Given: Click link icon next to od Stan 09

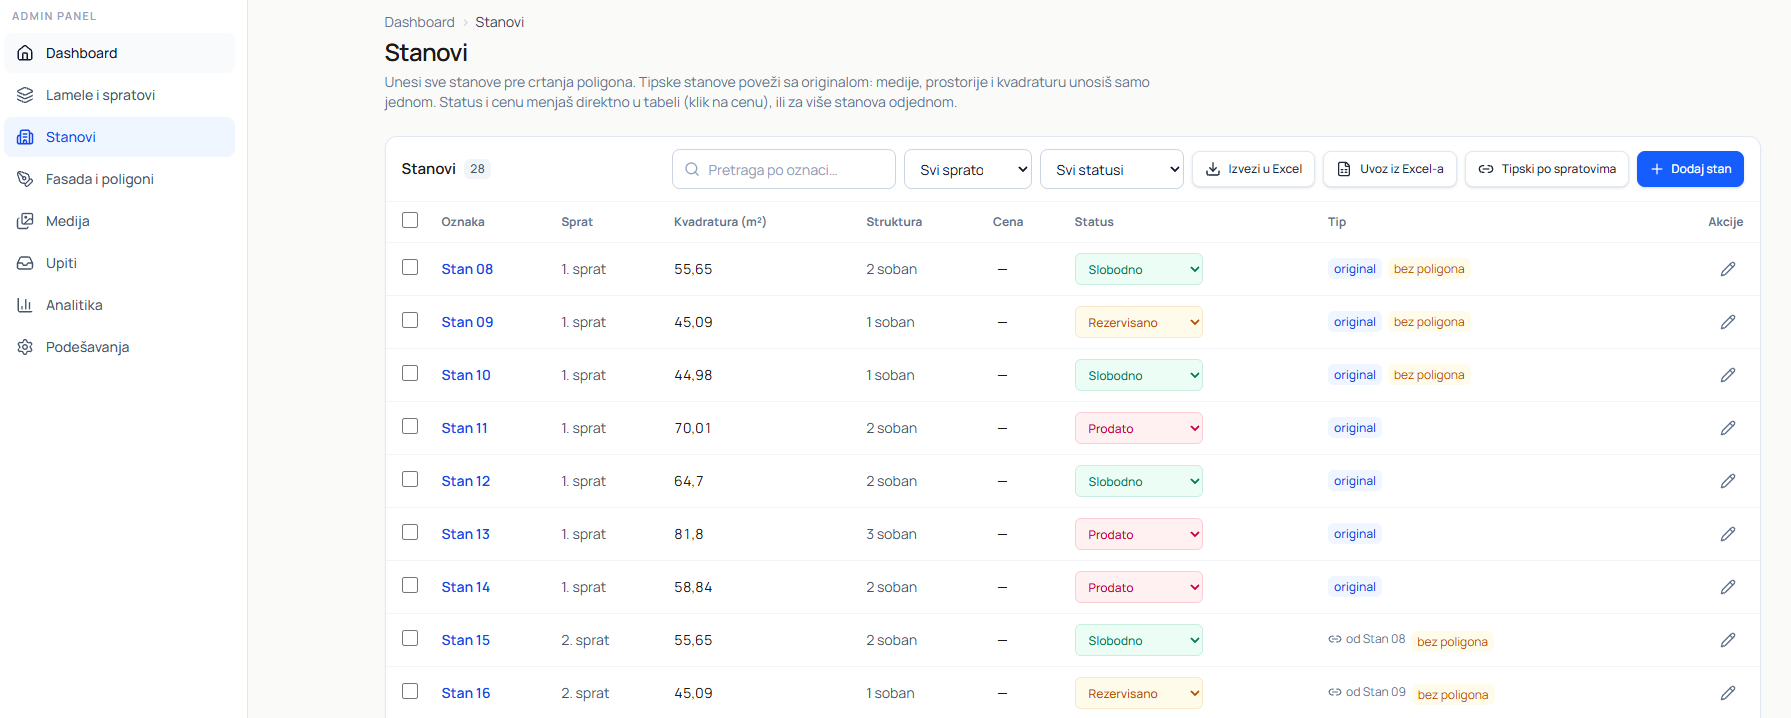Looking at the screenshot, I should click(x=1335, y=692).
